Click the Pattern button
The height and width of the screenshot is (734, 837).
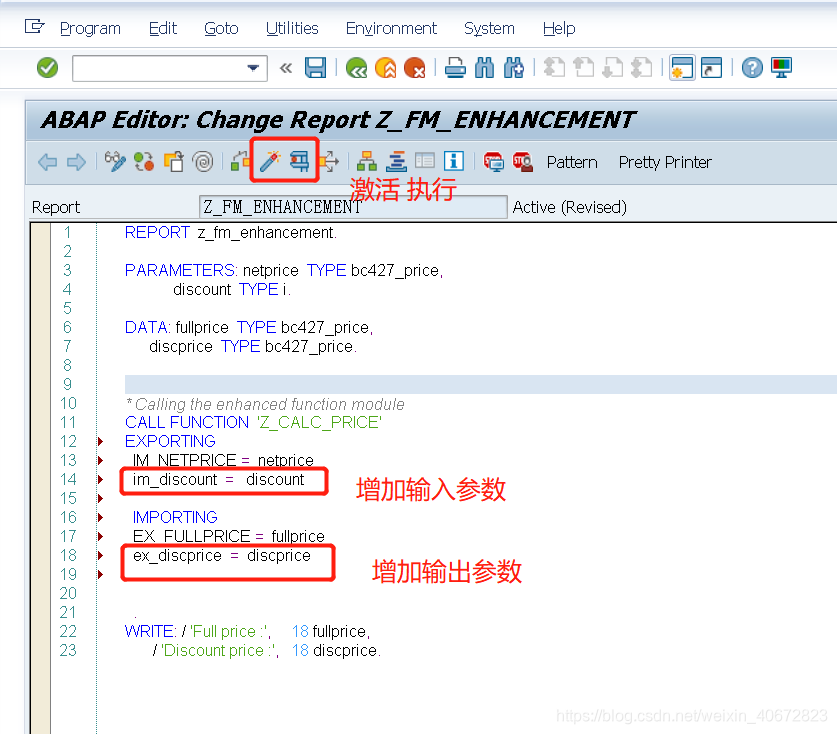coord(572,162)
